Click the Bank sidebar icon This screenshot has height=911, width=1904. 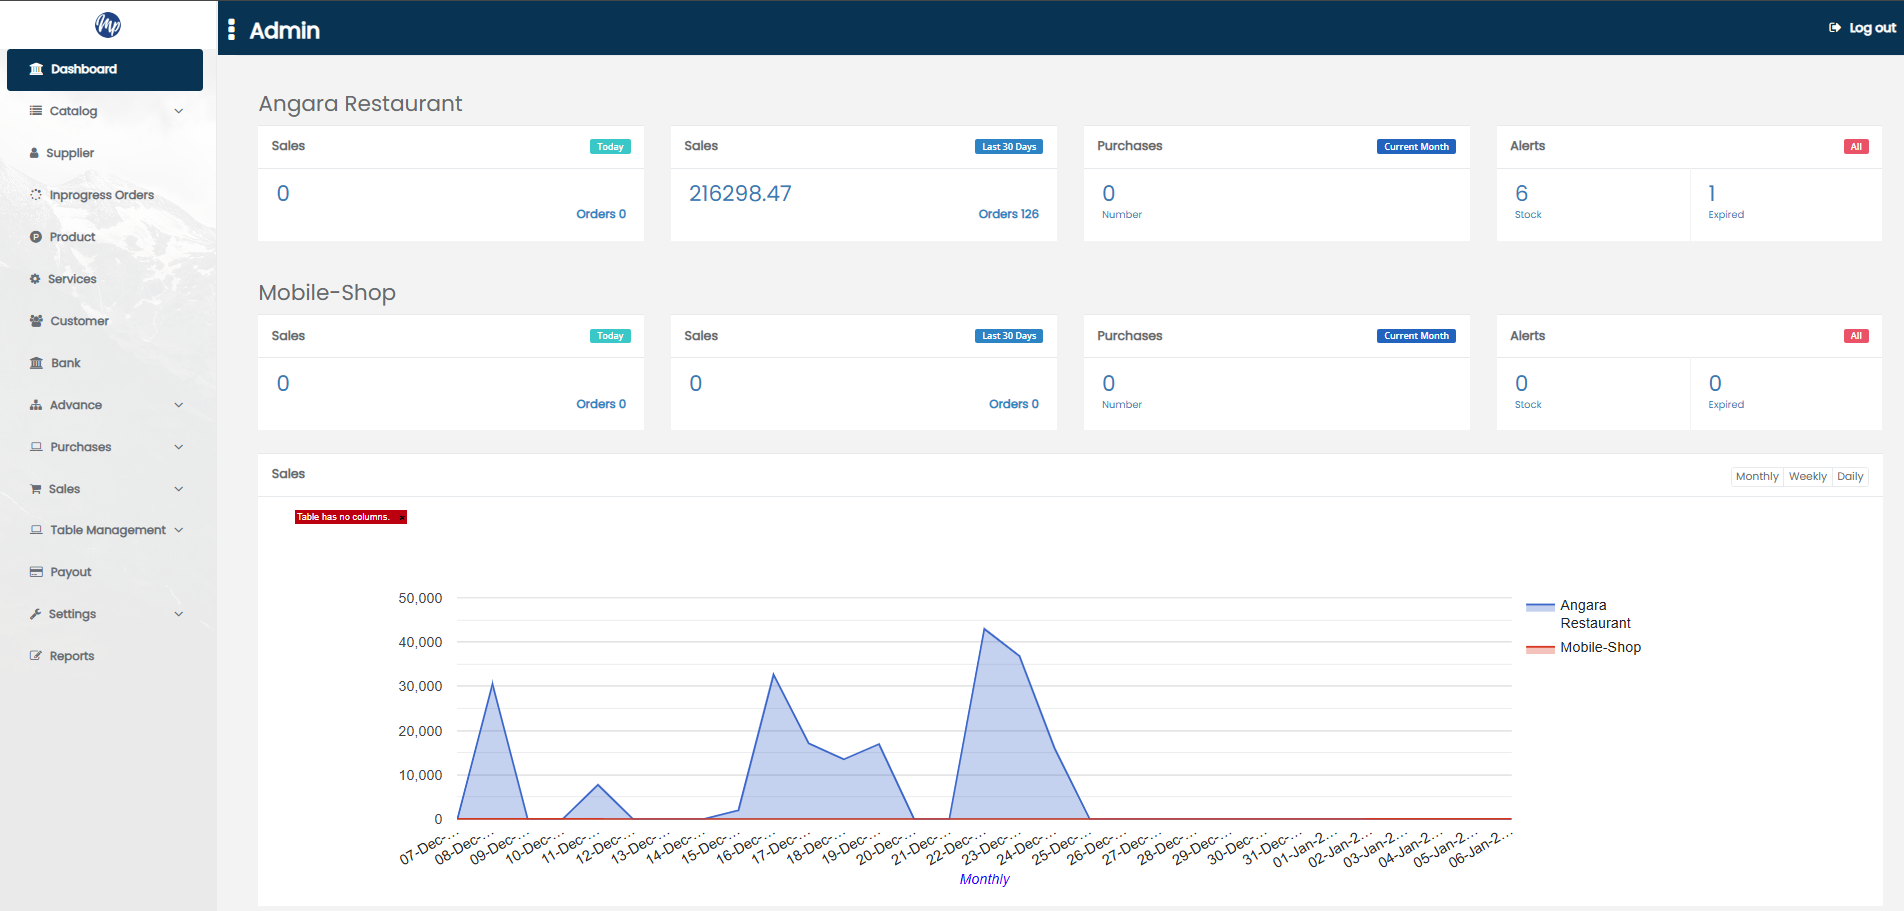click(x=36, y=363)
